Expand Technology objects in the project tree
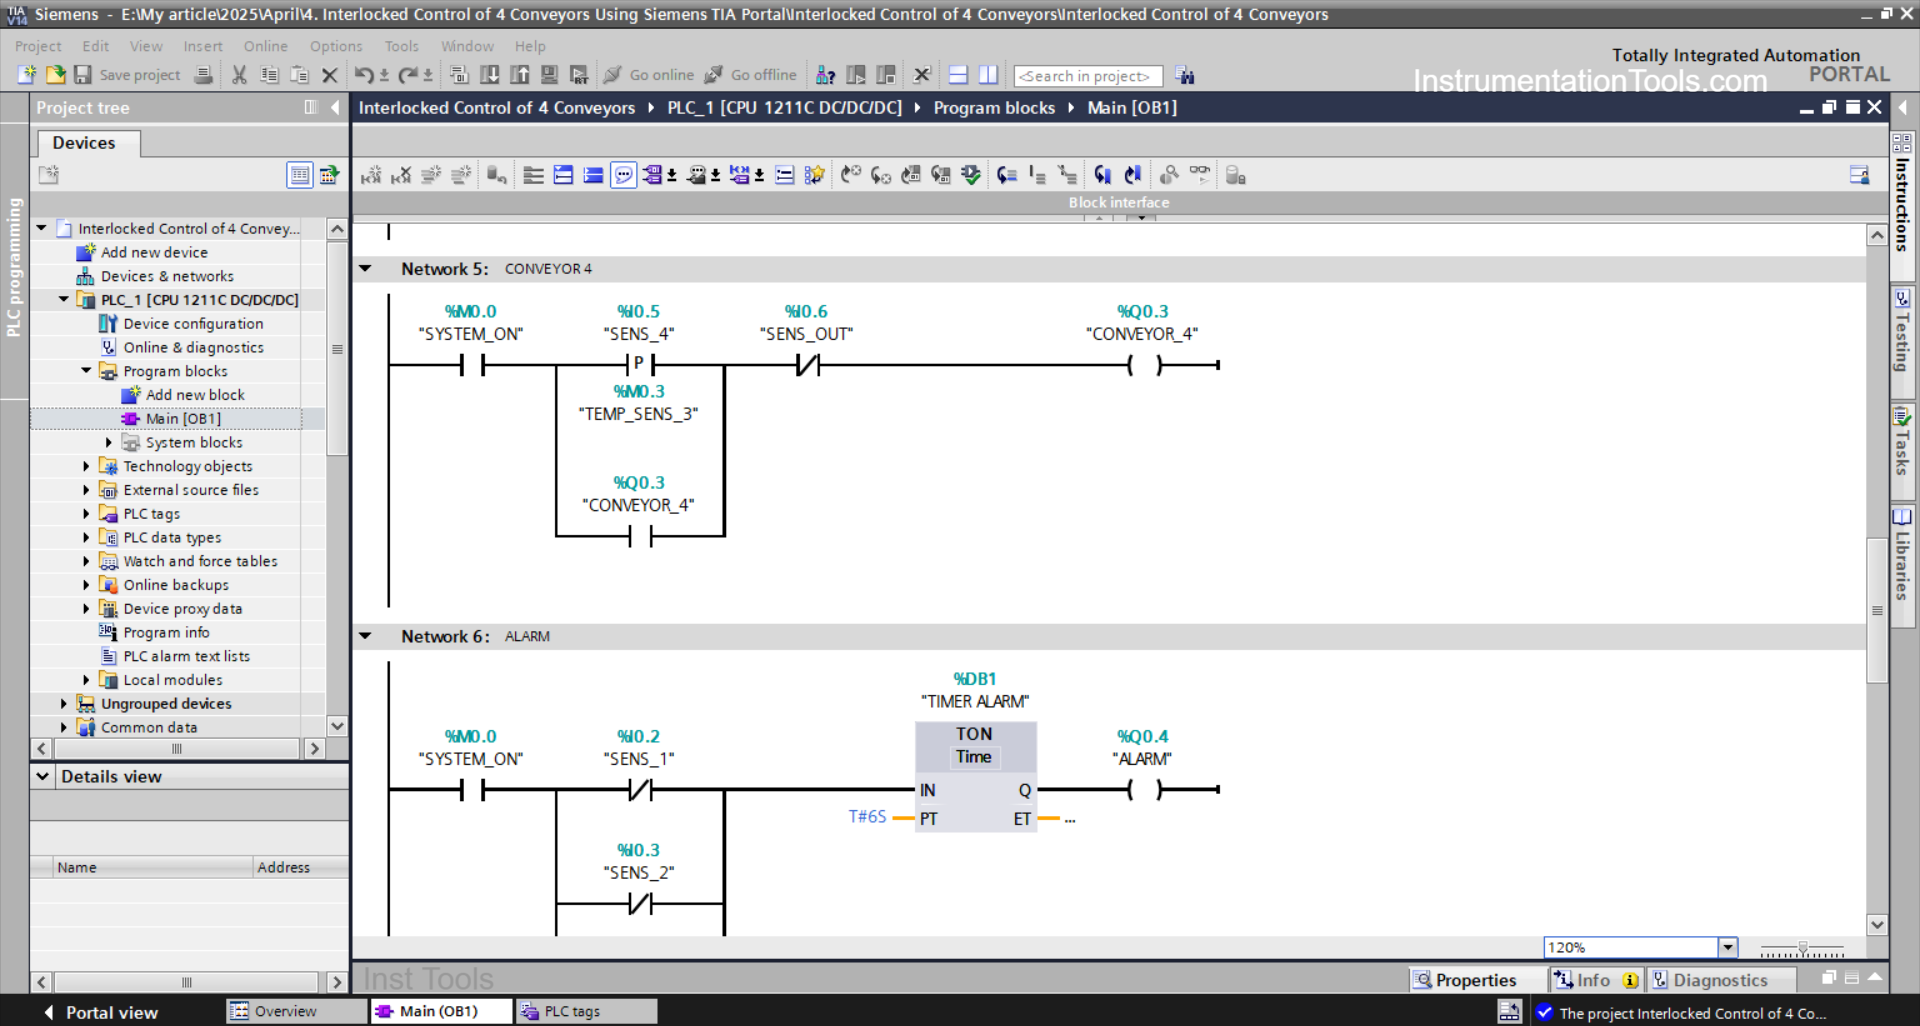The image size is (1920, 1026). coord(85,466)
